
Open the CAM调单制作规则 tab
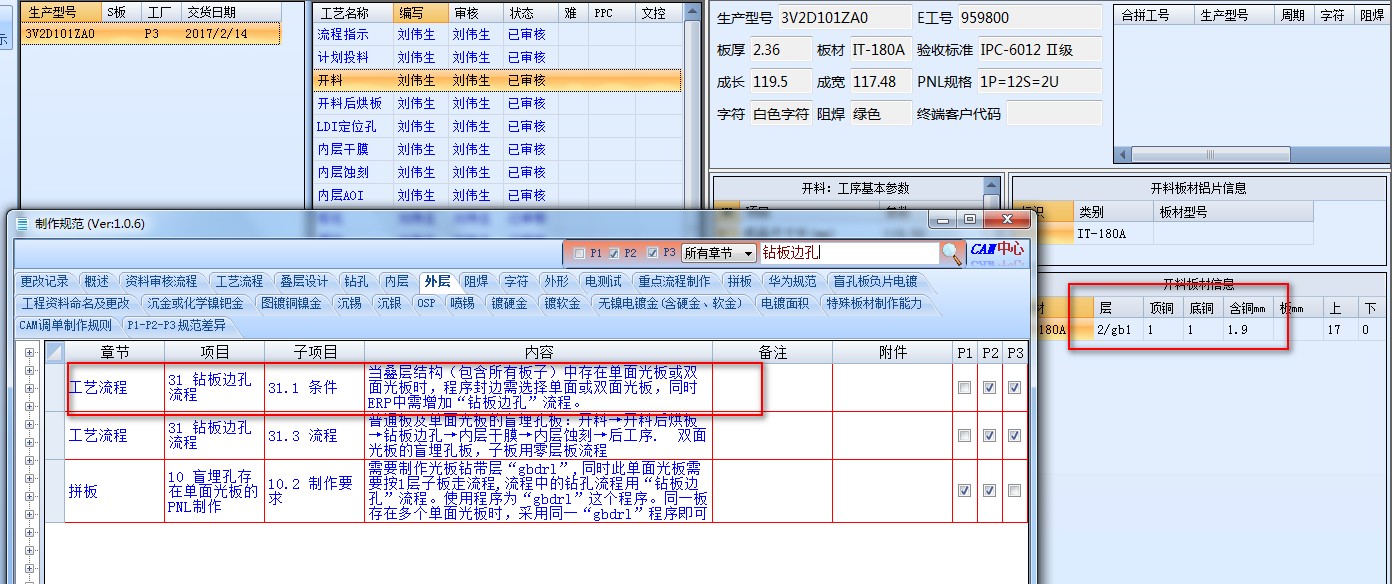tap(66, 325)
